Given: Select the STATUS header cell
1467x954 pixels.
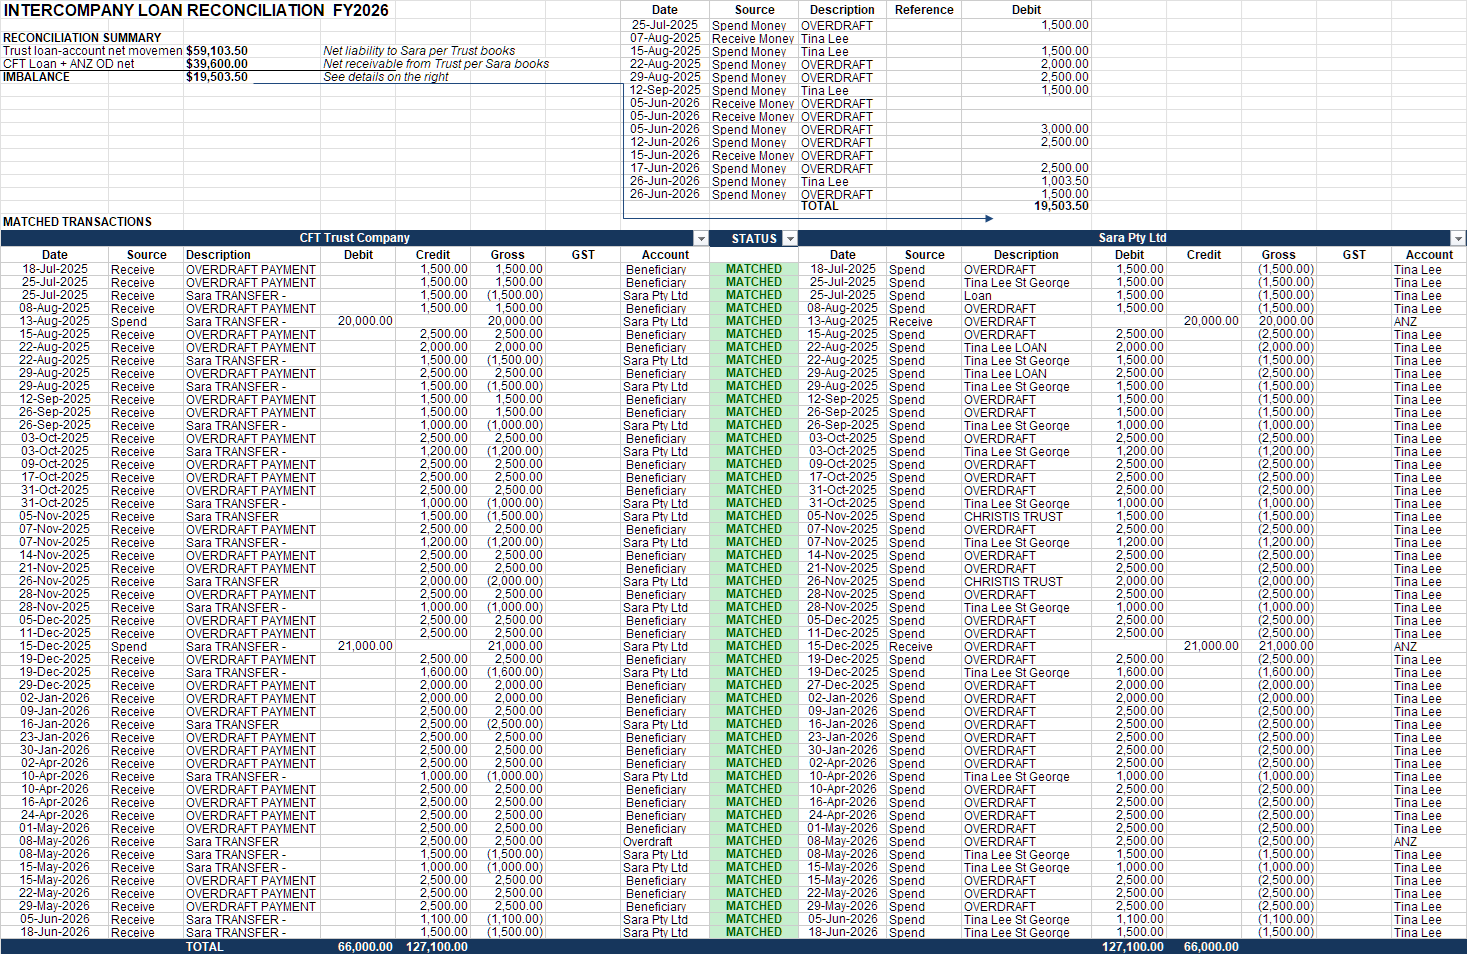Looking at the screenshot, I should pos(754,238).
